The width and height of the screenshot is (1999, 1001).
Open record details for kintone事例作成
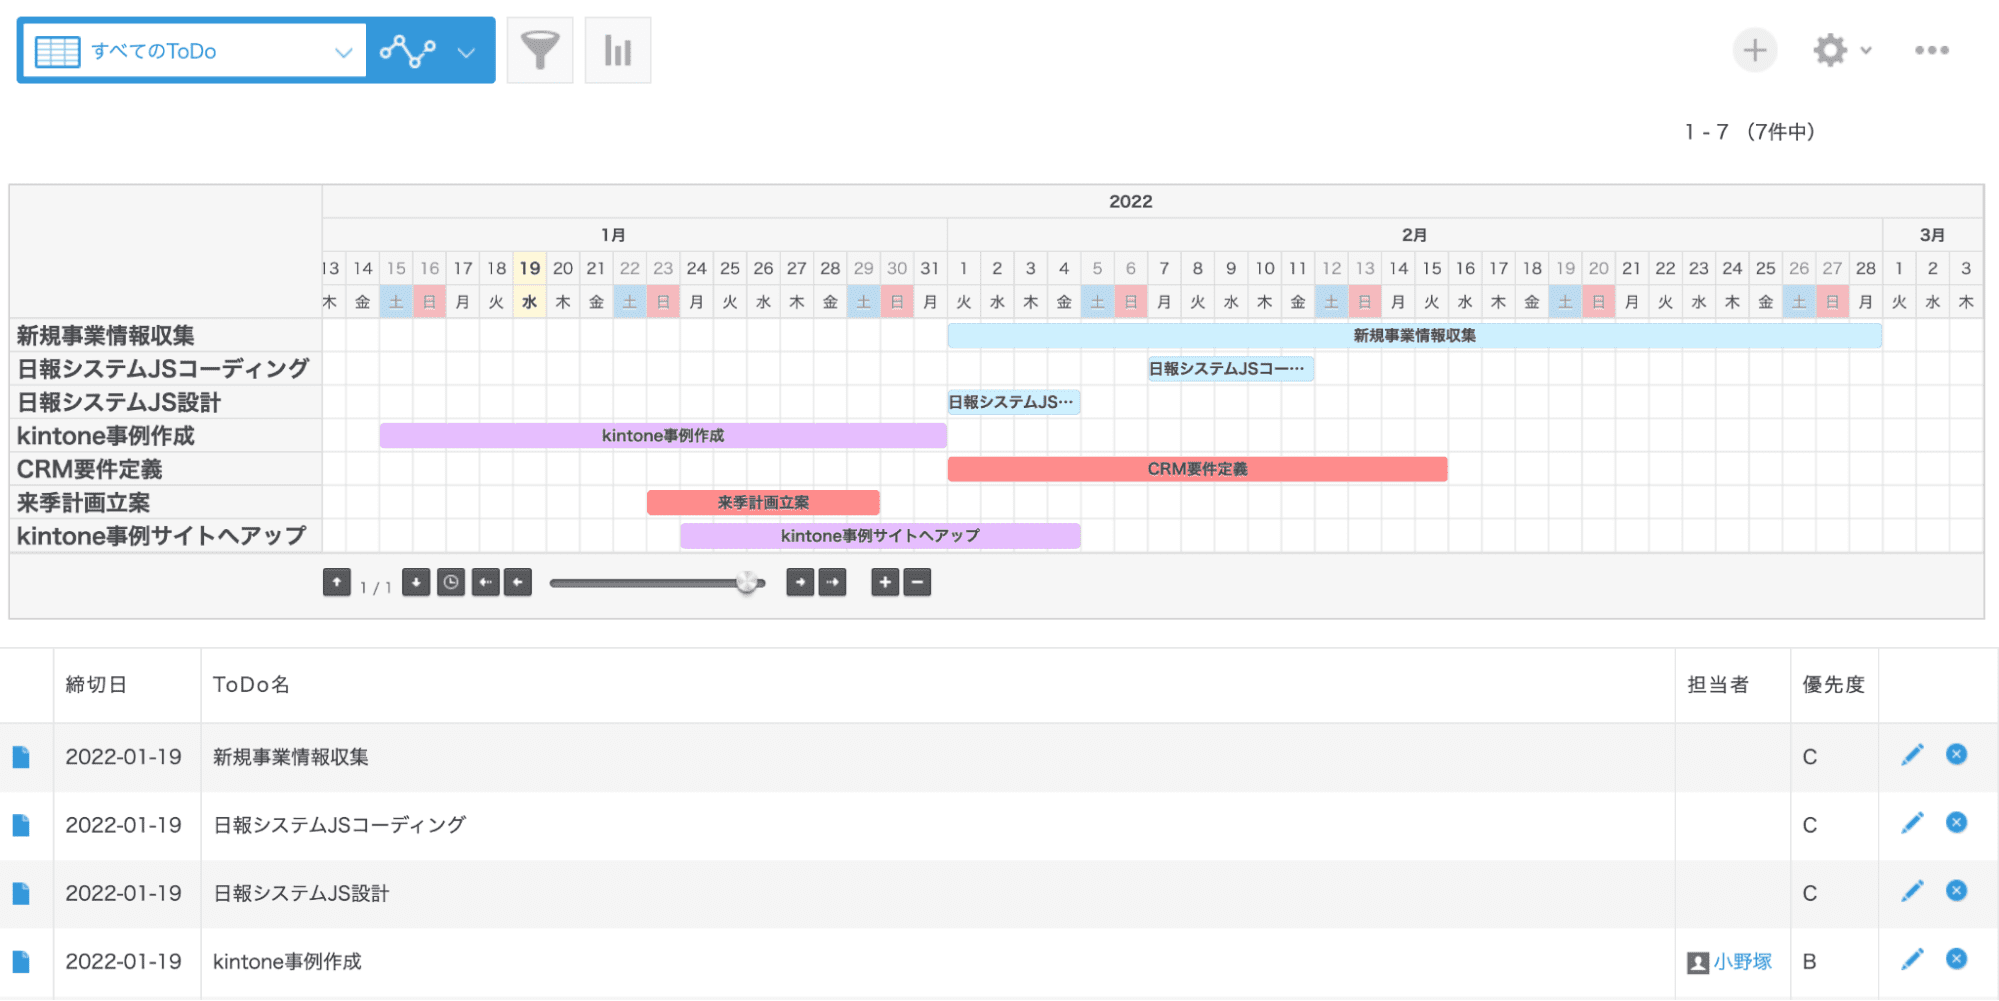pos(21,961)
